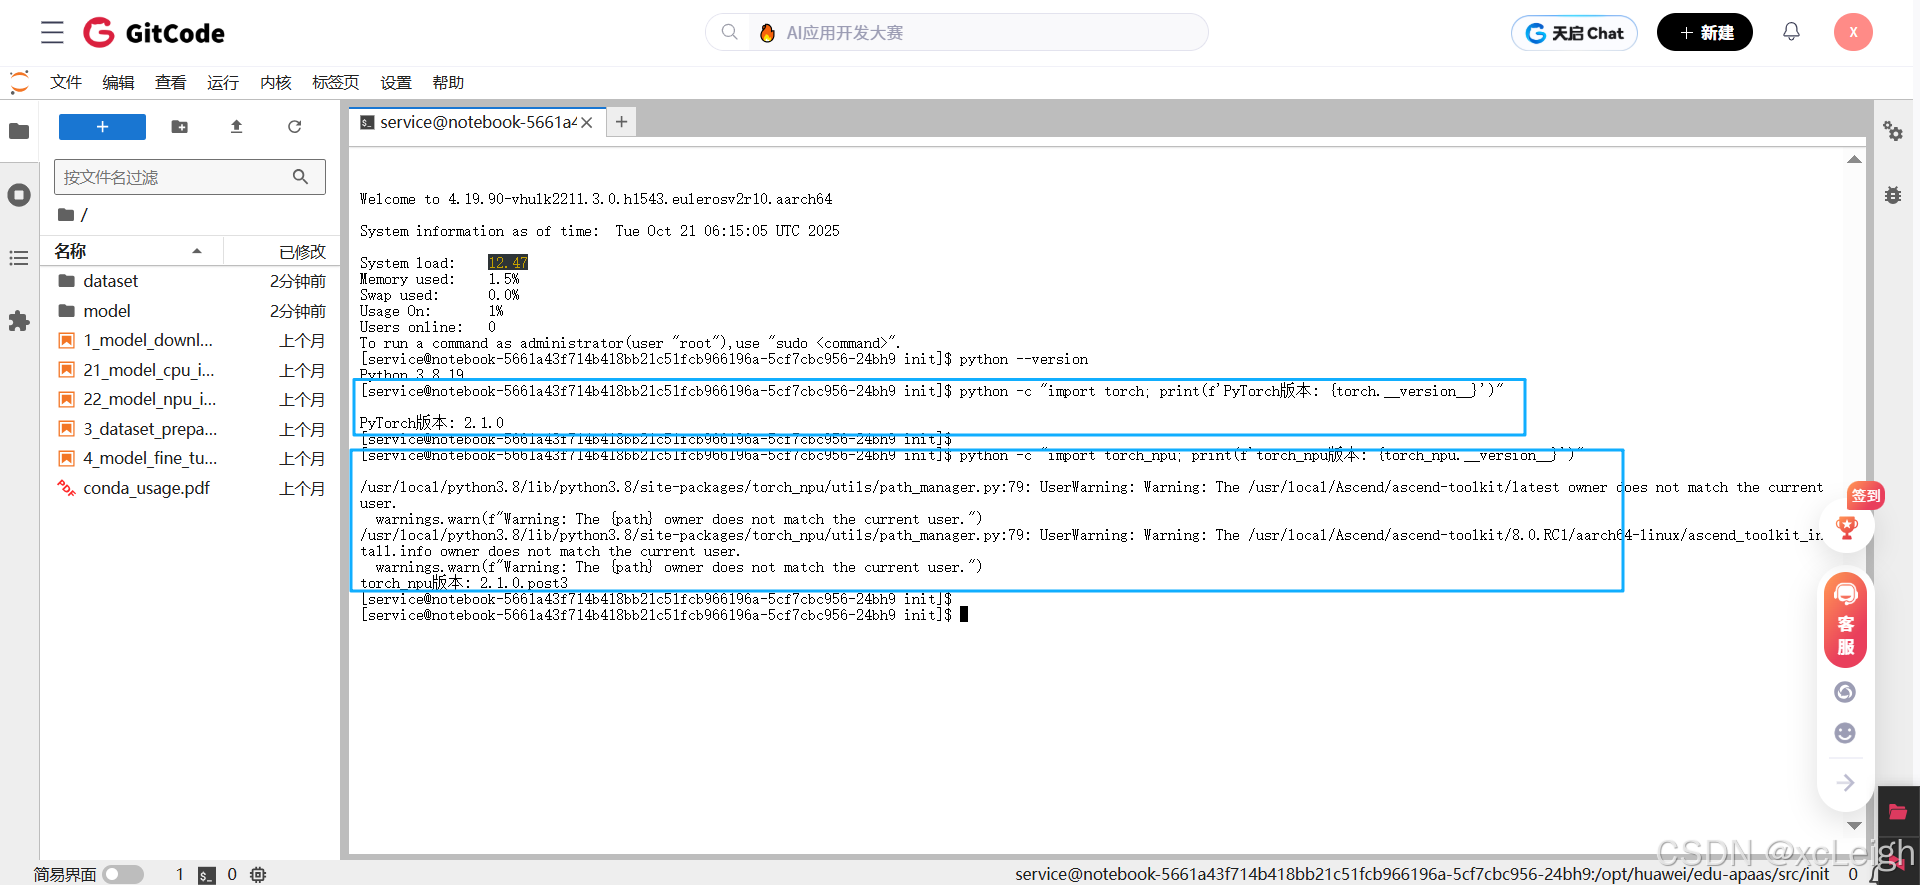Select the 1_model_downl... notebook

pyautogui.click(x=190, y=340)
